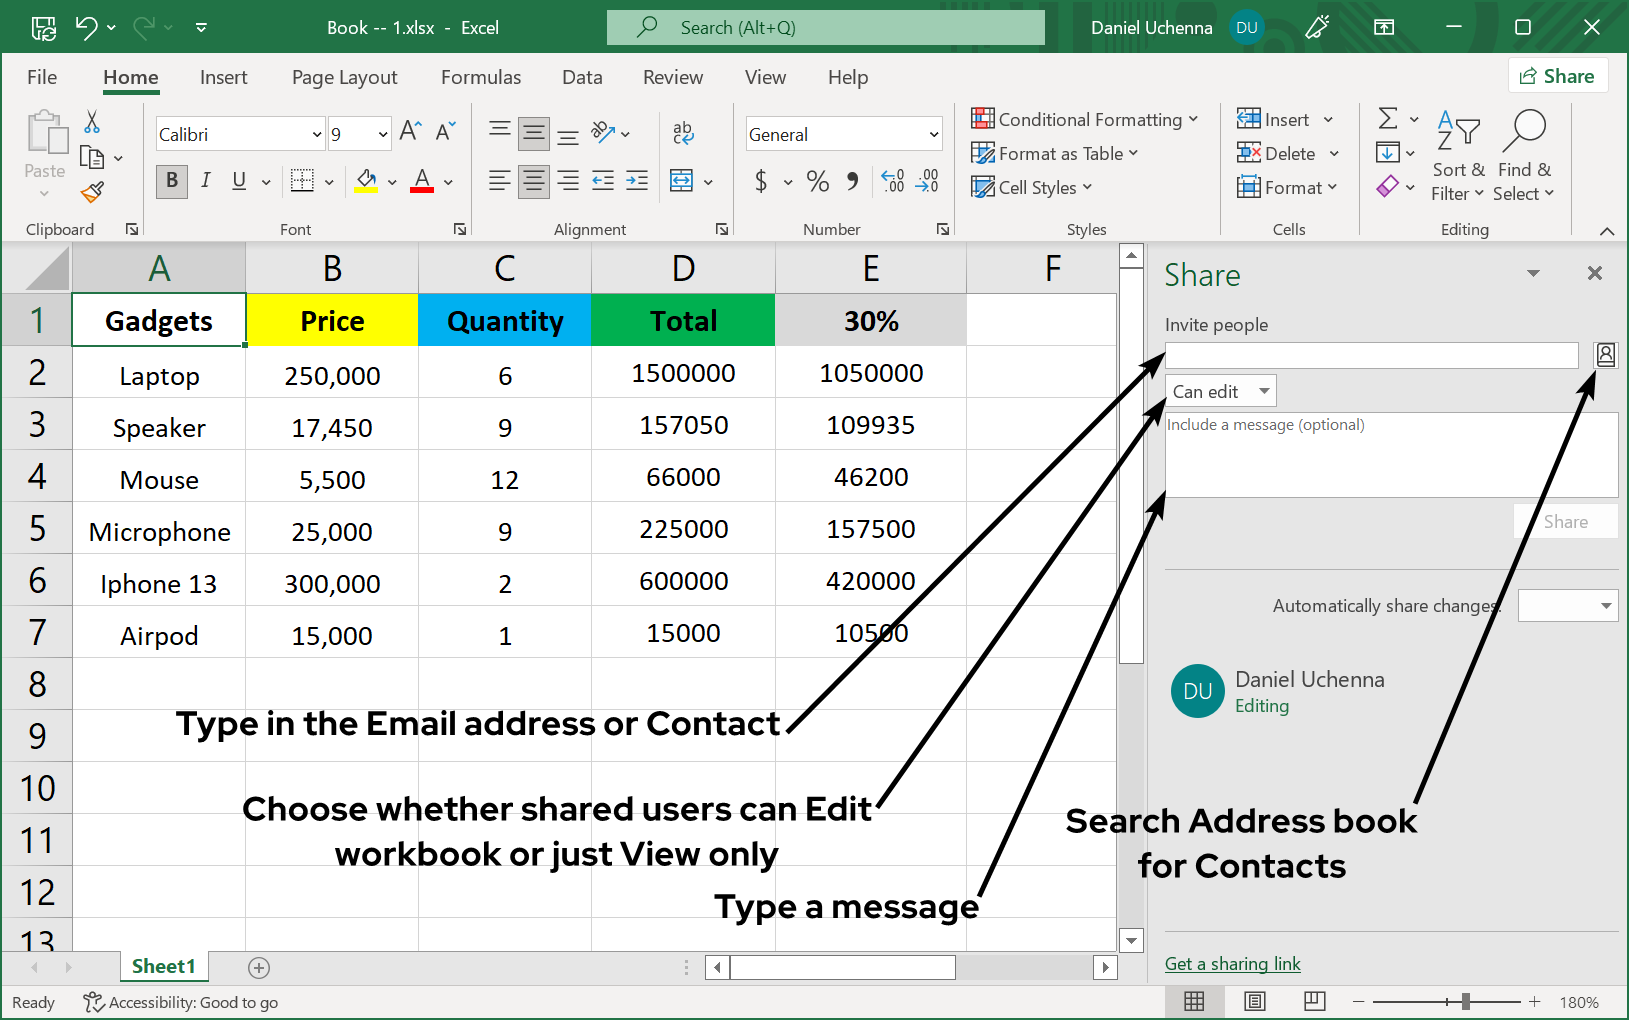The image size is (1629, 1020).
Task: Select the Find & Select icon
Action: (1523, 155)
